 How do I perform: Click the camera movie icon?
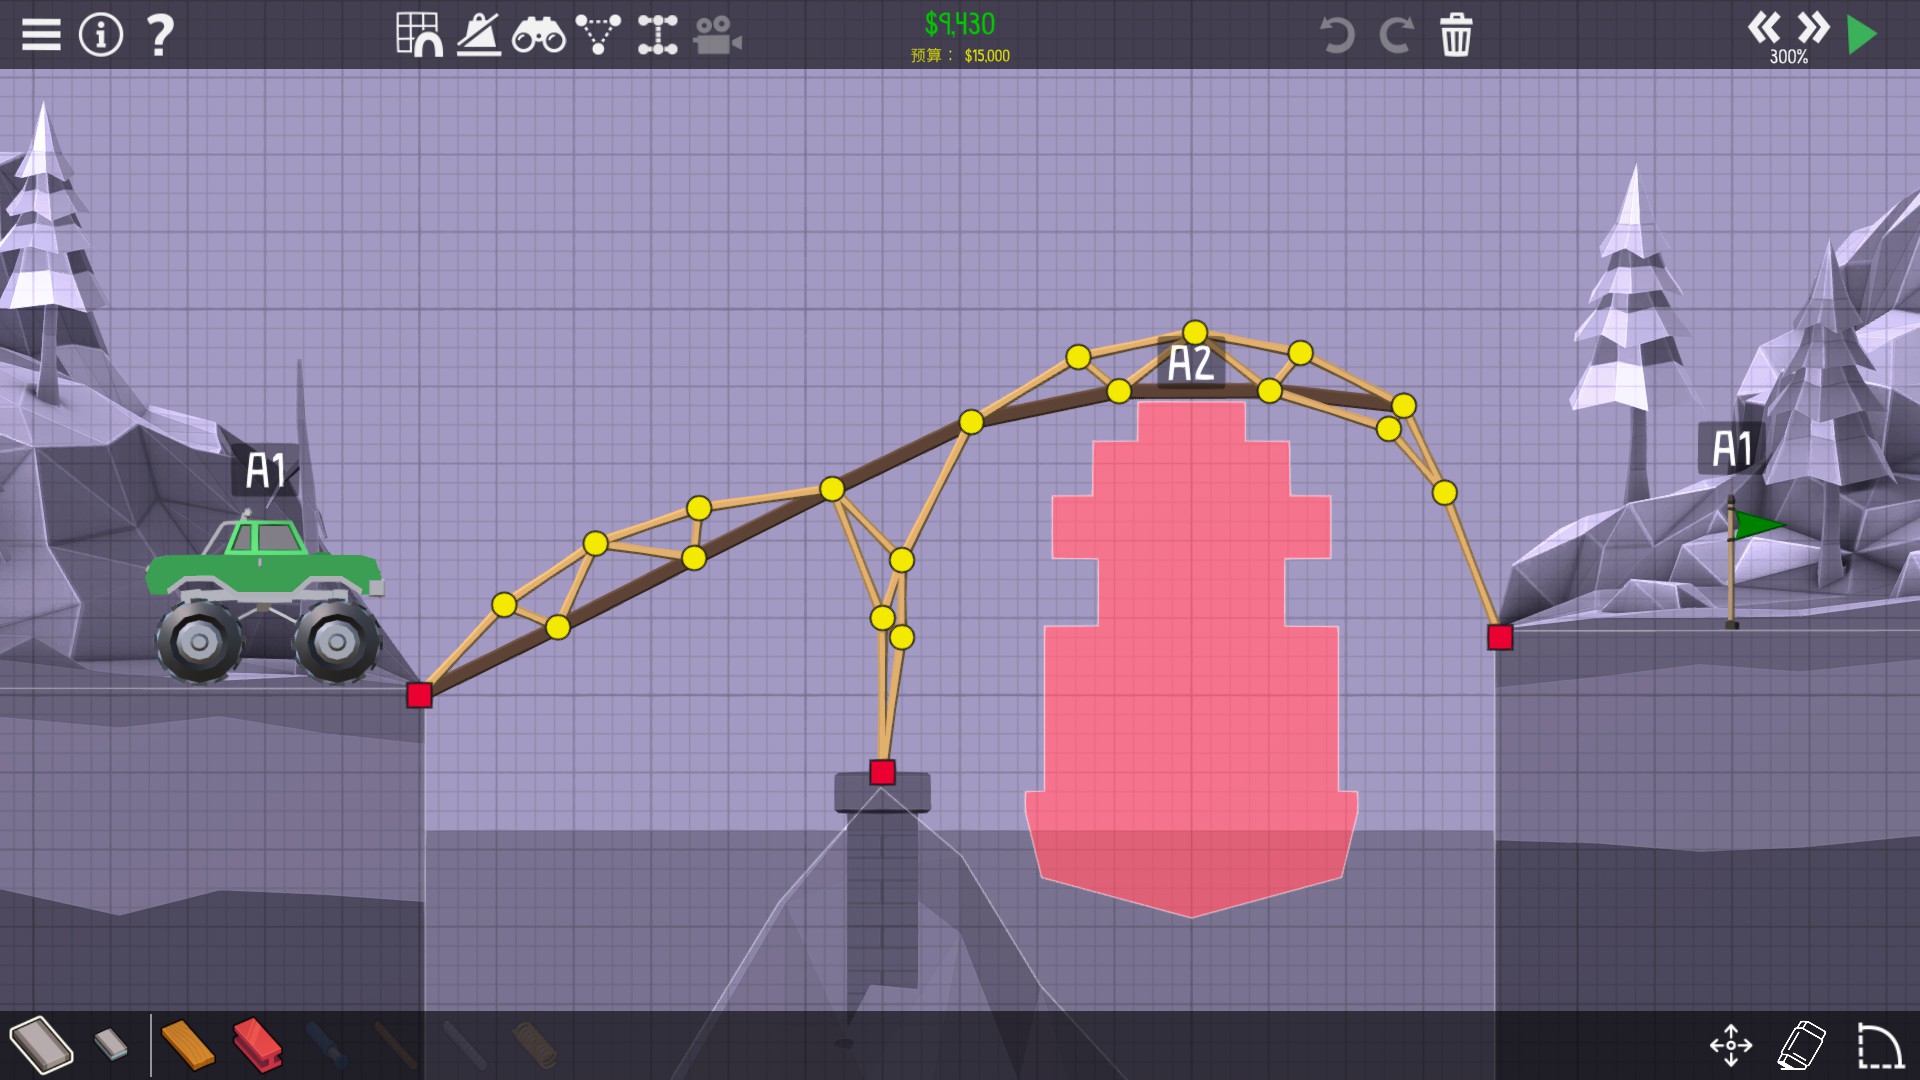717,35
